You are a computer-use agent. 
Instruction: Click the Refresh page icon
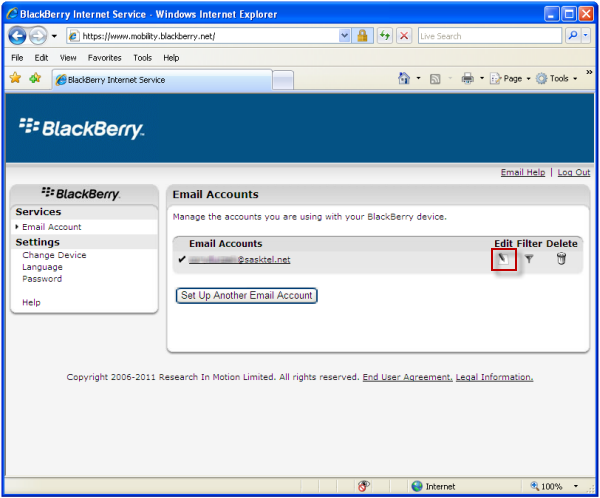point(385,36)
